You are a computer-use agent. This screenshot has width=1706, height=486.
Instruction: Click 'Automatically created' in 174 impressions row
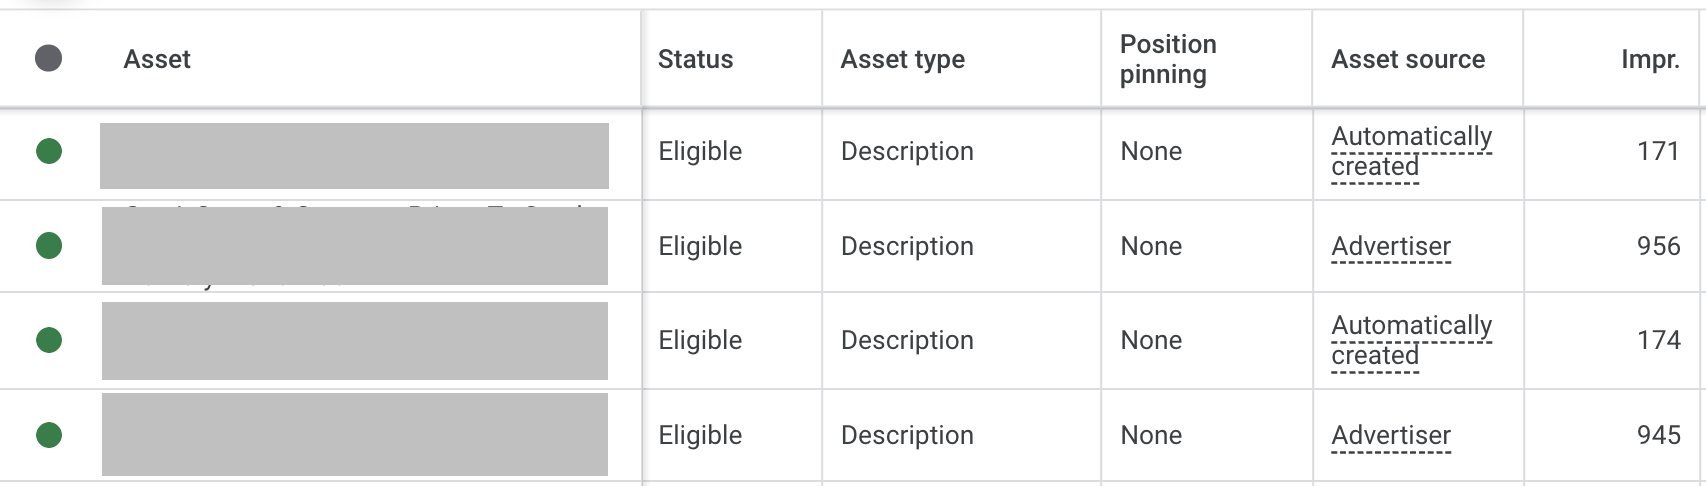click(x=1410, y=340)
